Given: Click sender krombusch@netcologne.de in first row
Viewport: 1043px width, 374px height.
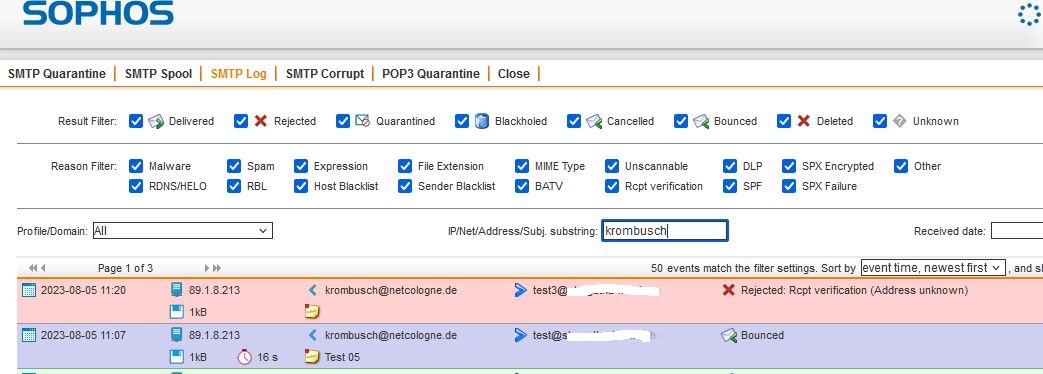Looking at the screenshot, I should (391, 290).
